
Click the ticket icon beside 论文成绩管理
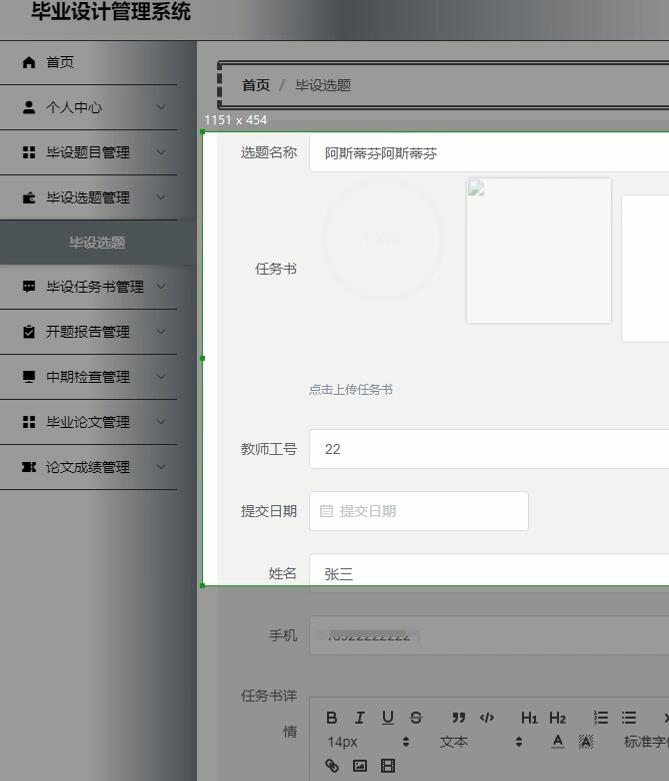[29, 467]
